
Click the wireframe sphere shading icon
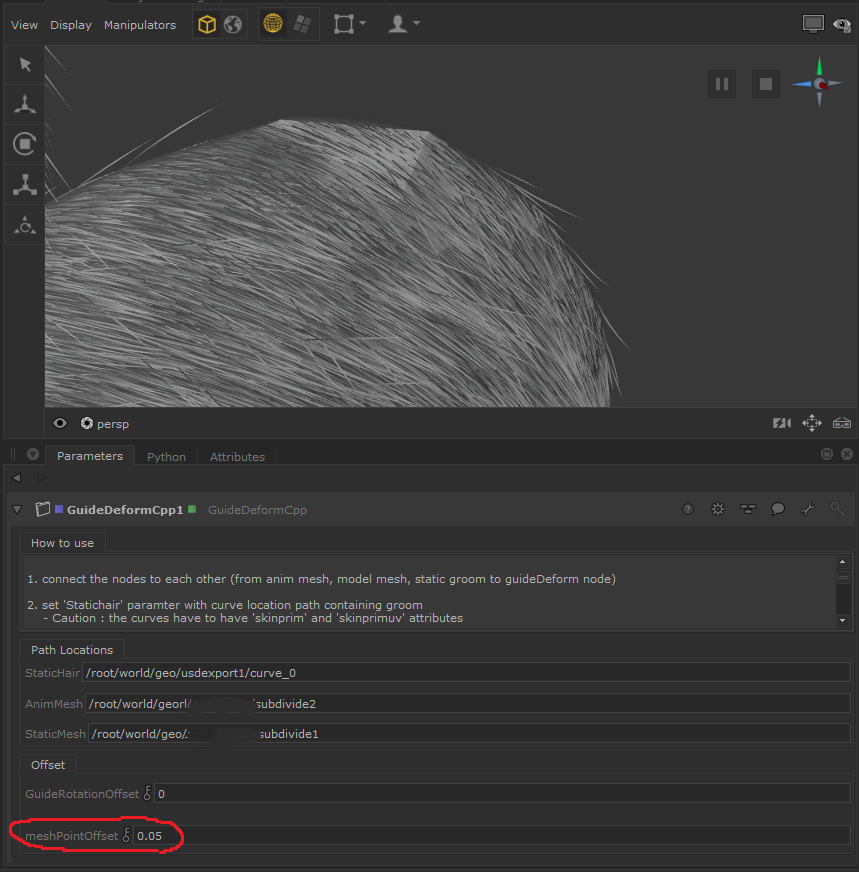point(273,25)
